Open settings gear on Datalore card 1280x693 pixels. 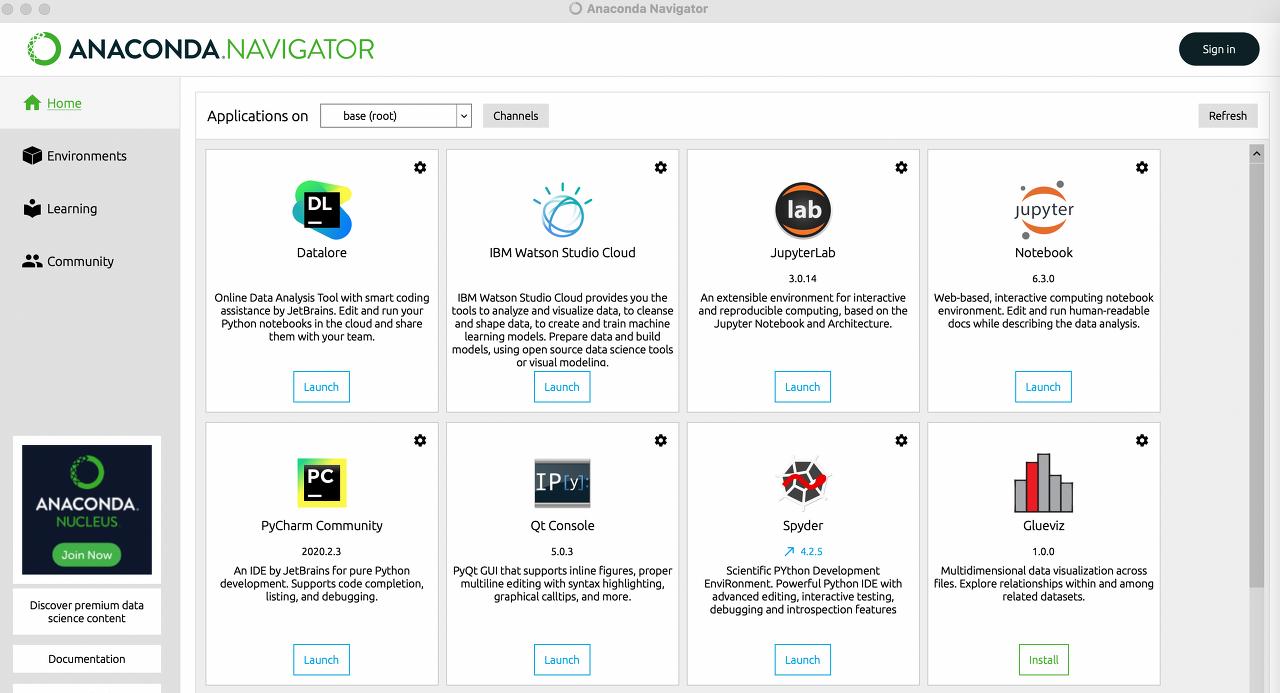[420, 168]
